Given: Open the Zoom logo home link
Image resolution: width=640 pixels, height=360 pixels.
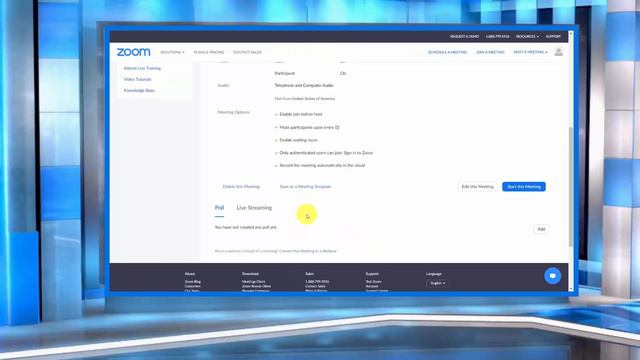Looking at the screenshot, I should click(133, 52).
